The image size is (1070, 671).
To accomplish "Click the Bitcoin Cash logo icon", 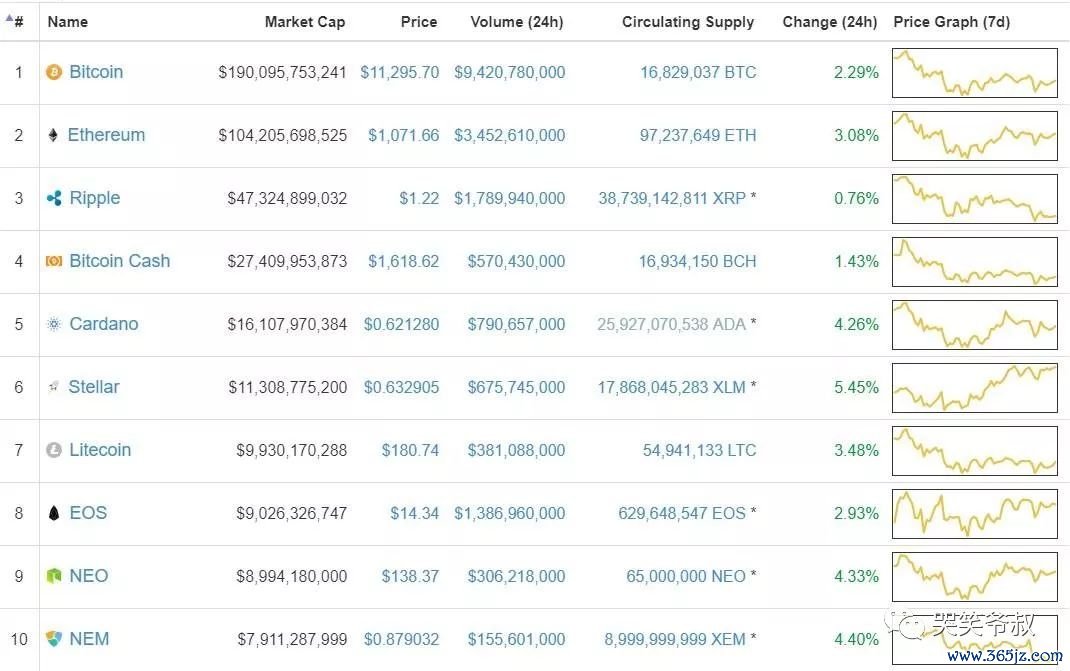I will 54,261.
